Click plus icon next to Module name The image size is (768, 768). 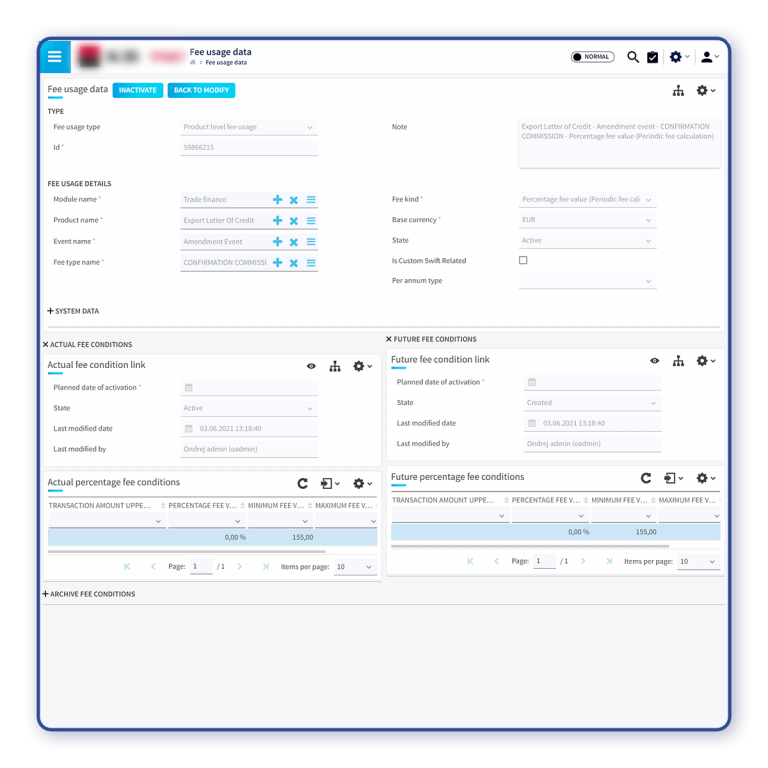click(x=278, y=200)
